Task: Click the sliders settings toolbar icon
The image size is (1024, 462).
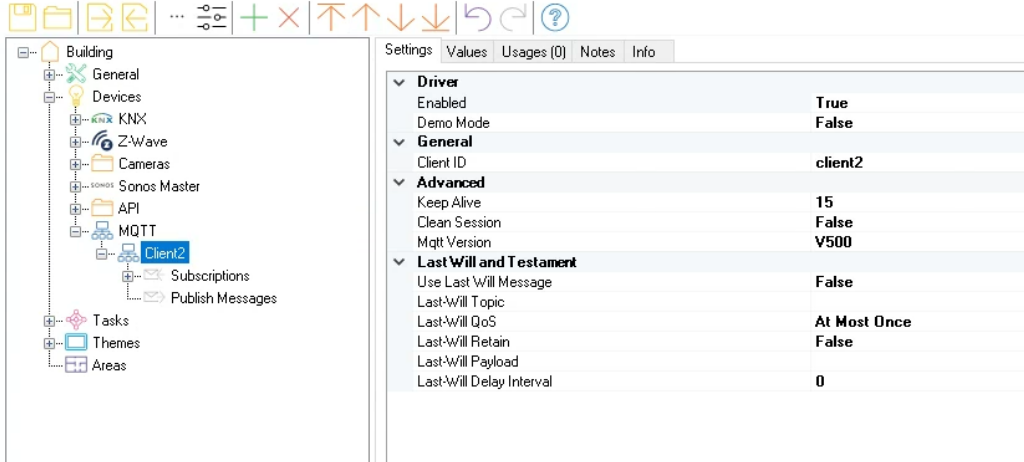Action: pyautogui.click(x=212, y=17)
